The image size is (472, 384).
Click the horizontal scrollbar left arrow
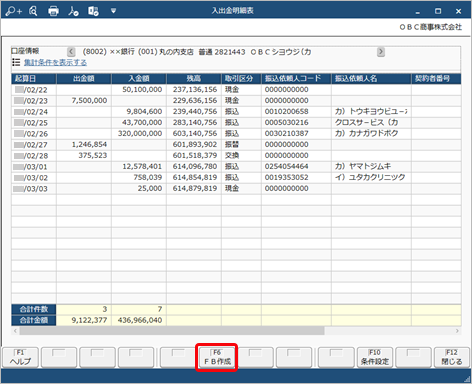pyautogui.click(x=15, y=331)
